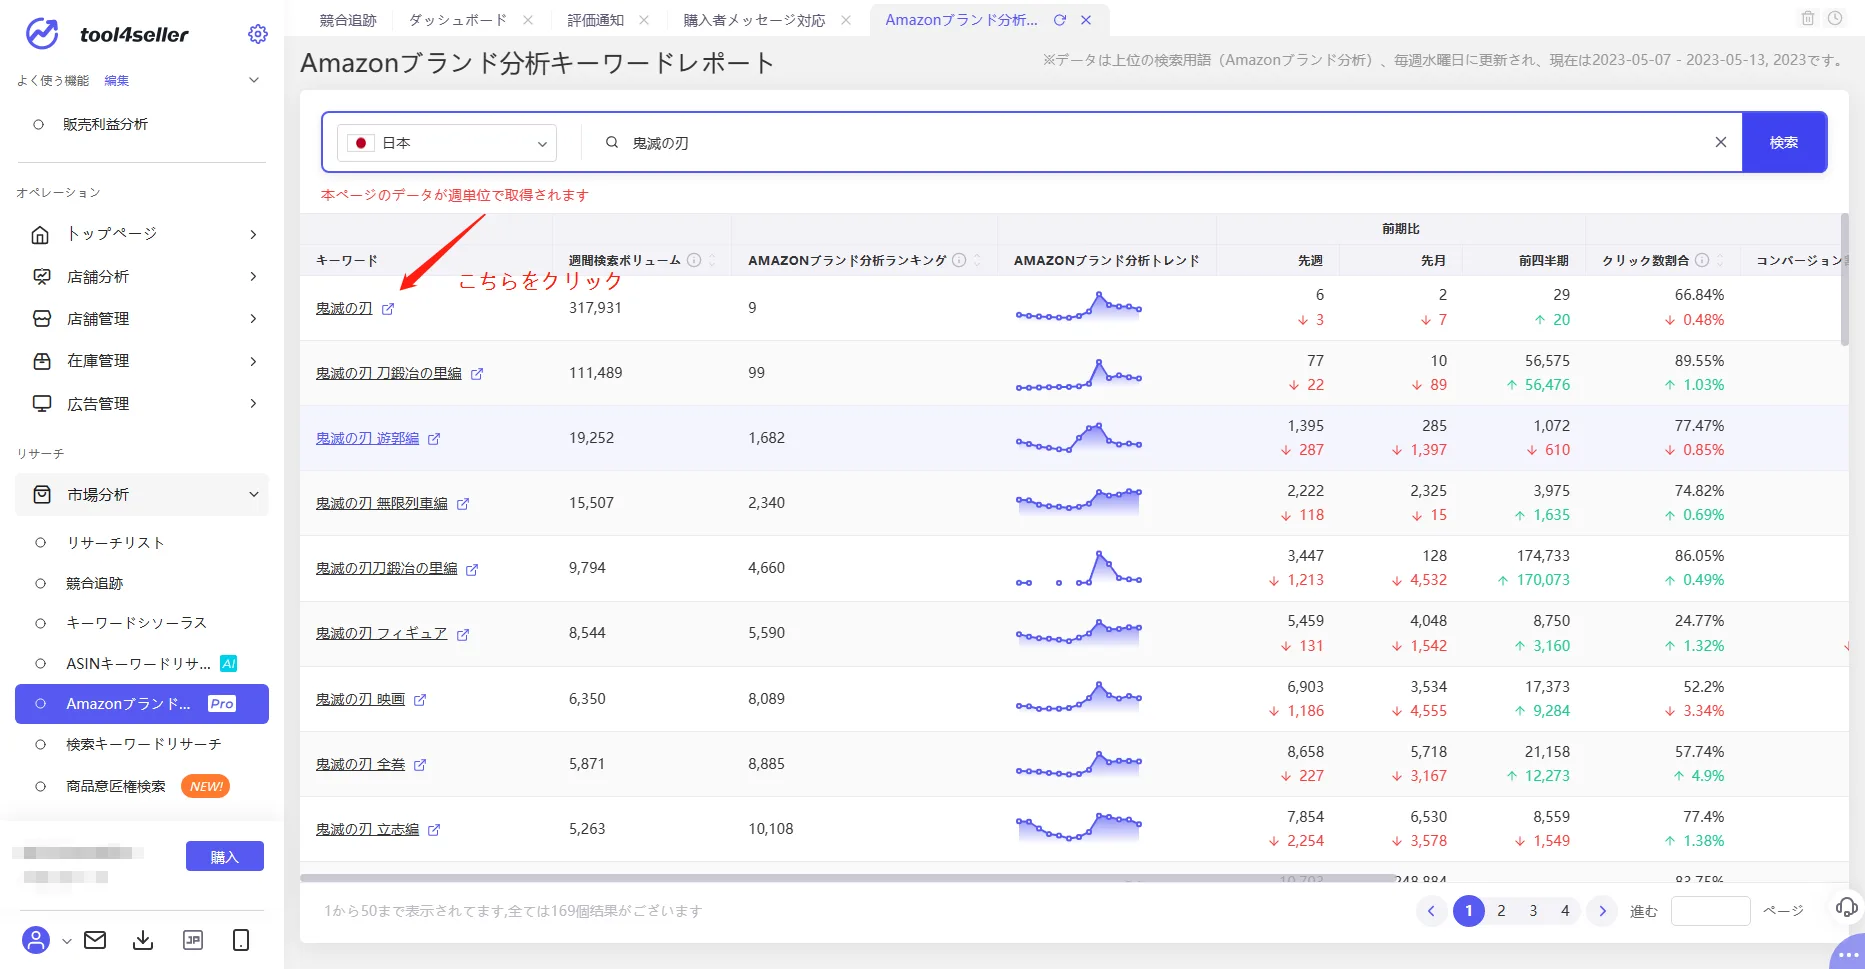
Task: Open the download icon in sidebar footer
Action: (x=143, y=940)
